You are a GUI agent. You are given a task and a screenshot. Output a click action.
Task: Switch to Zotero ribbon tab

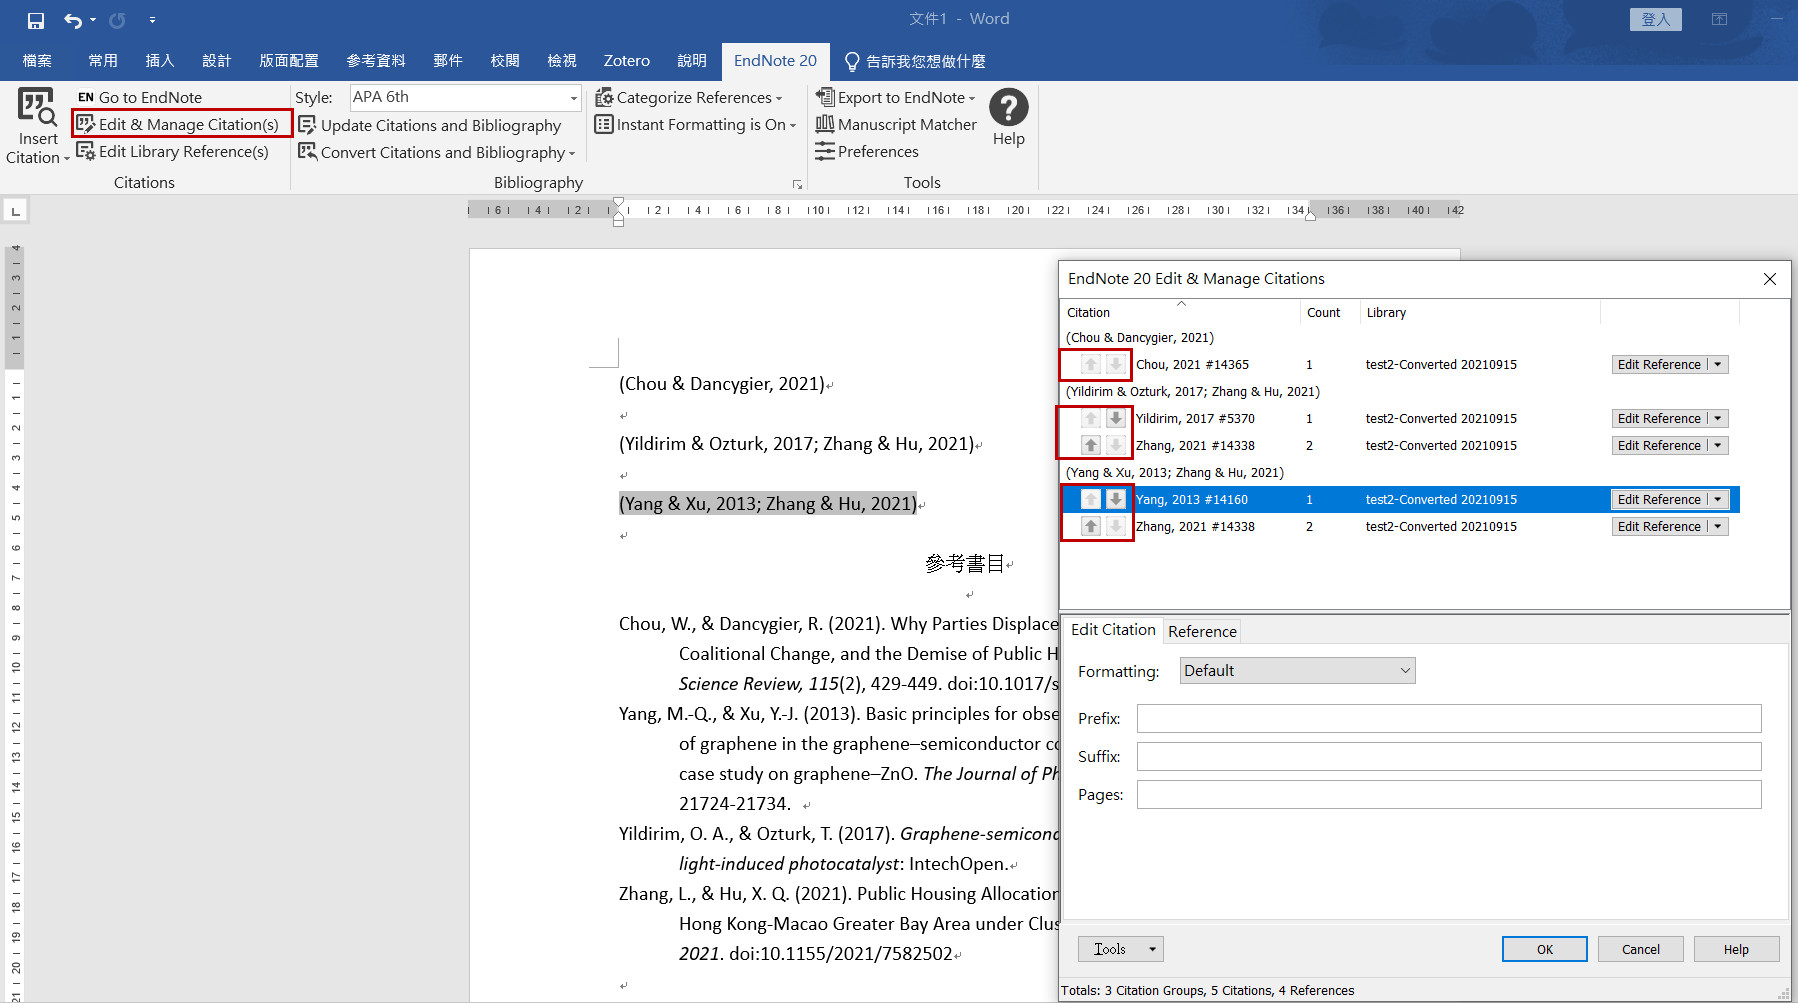[x=627, y=61]
